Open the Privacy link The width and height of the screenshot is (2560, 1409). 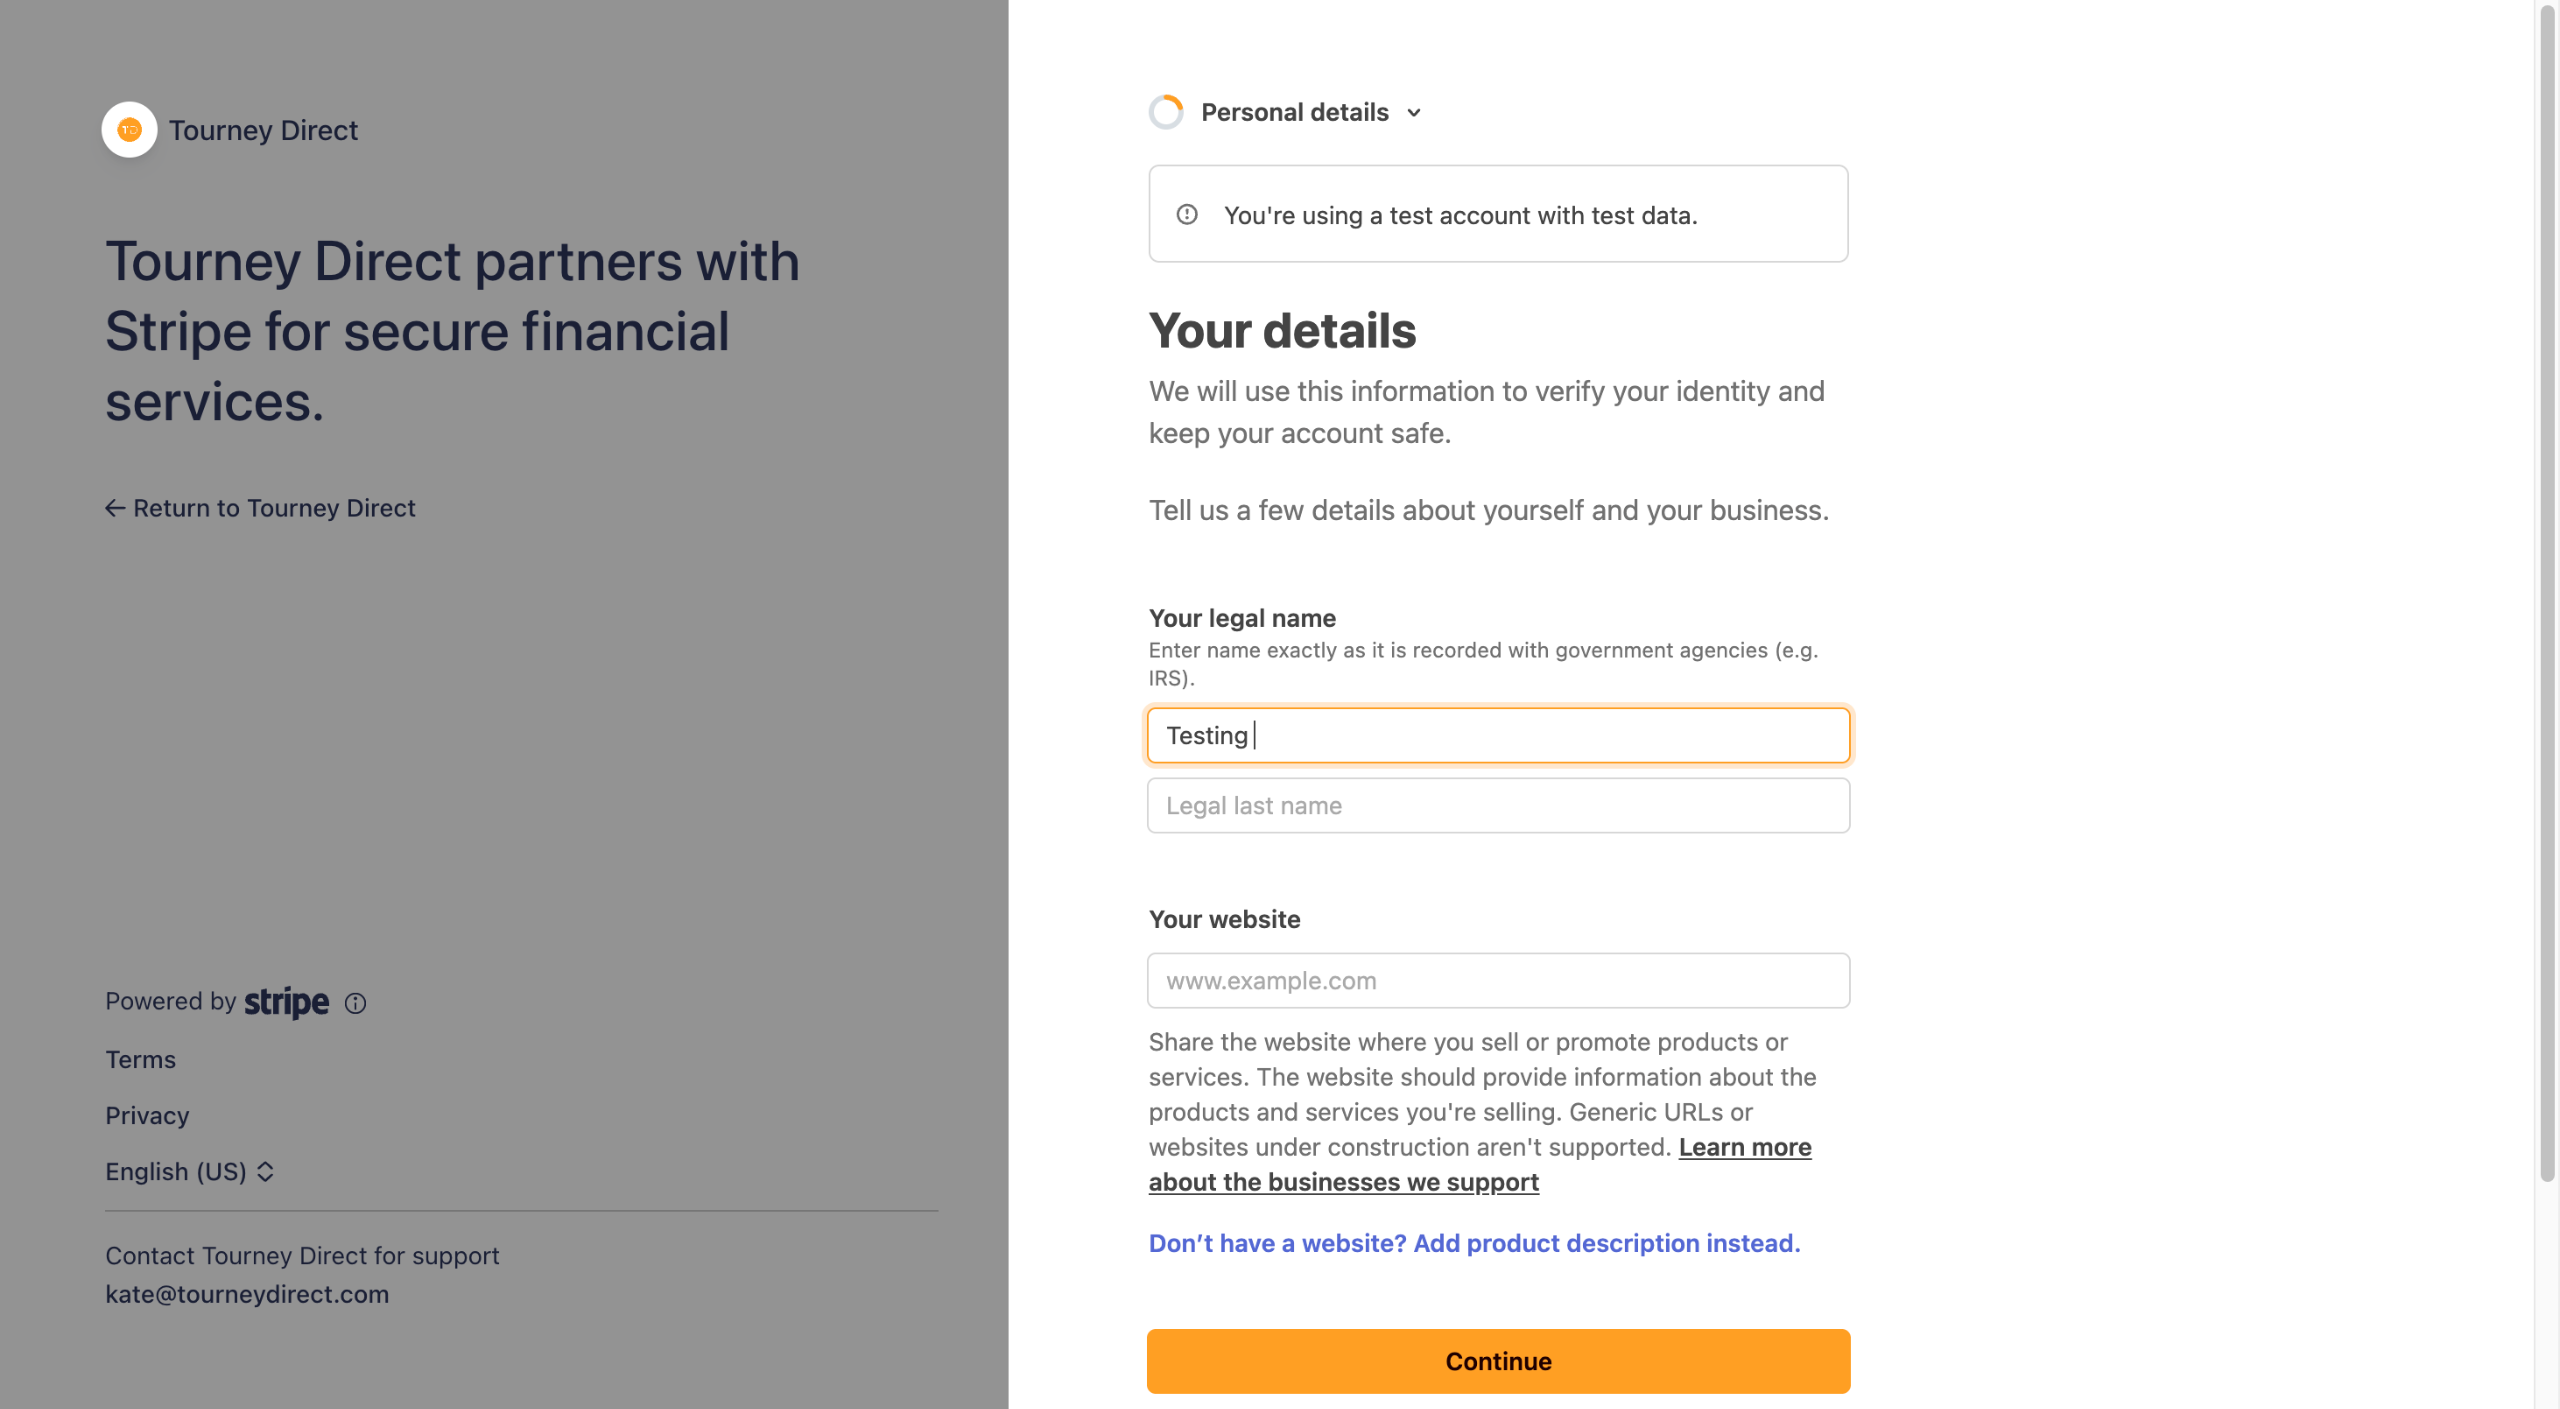tap(147, 1116)
